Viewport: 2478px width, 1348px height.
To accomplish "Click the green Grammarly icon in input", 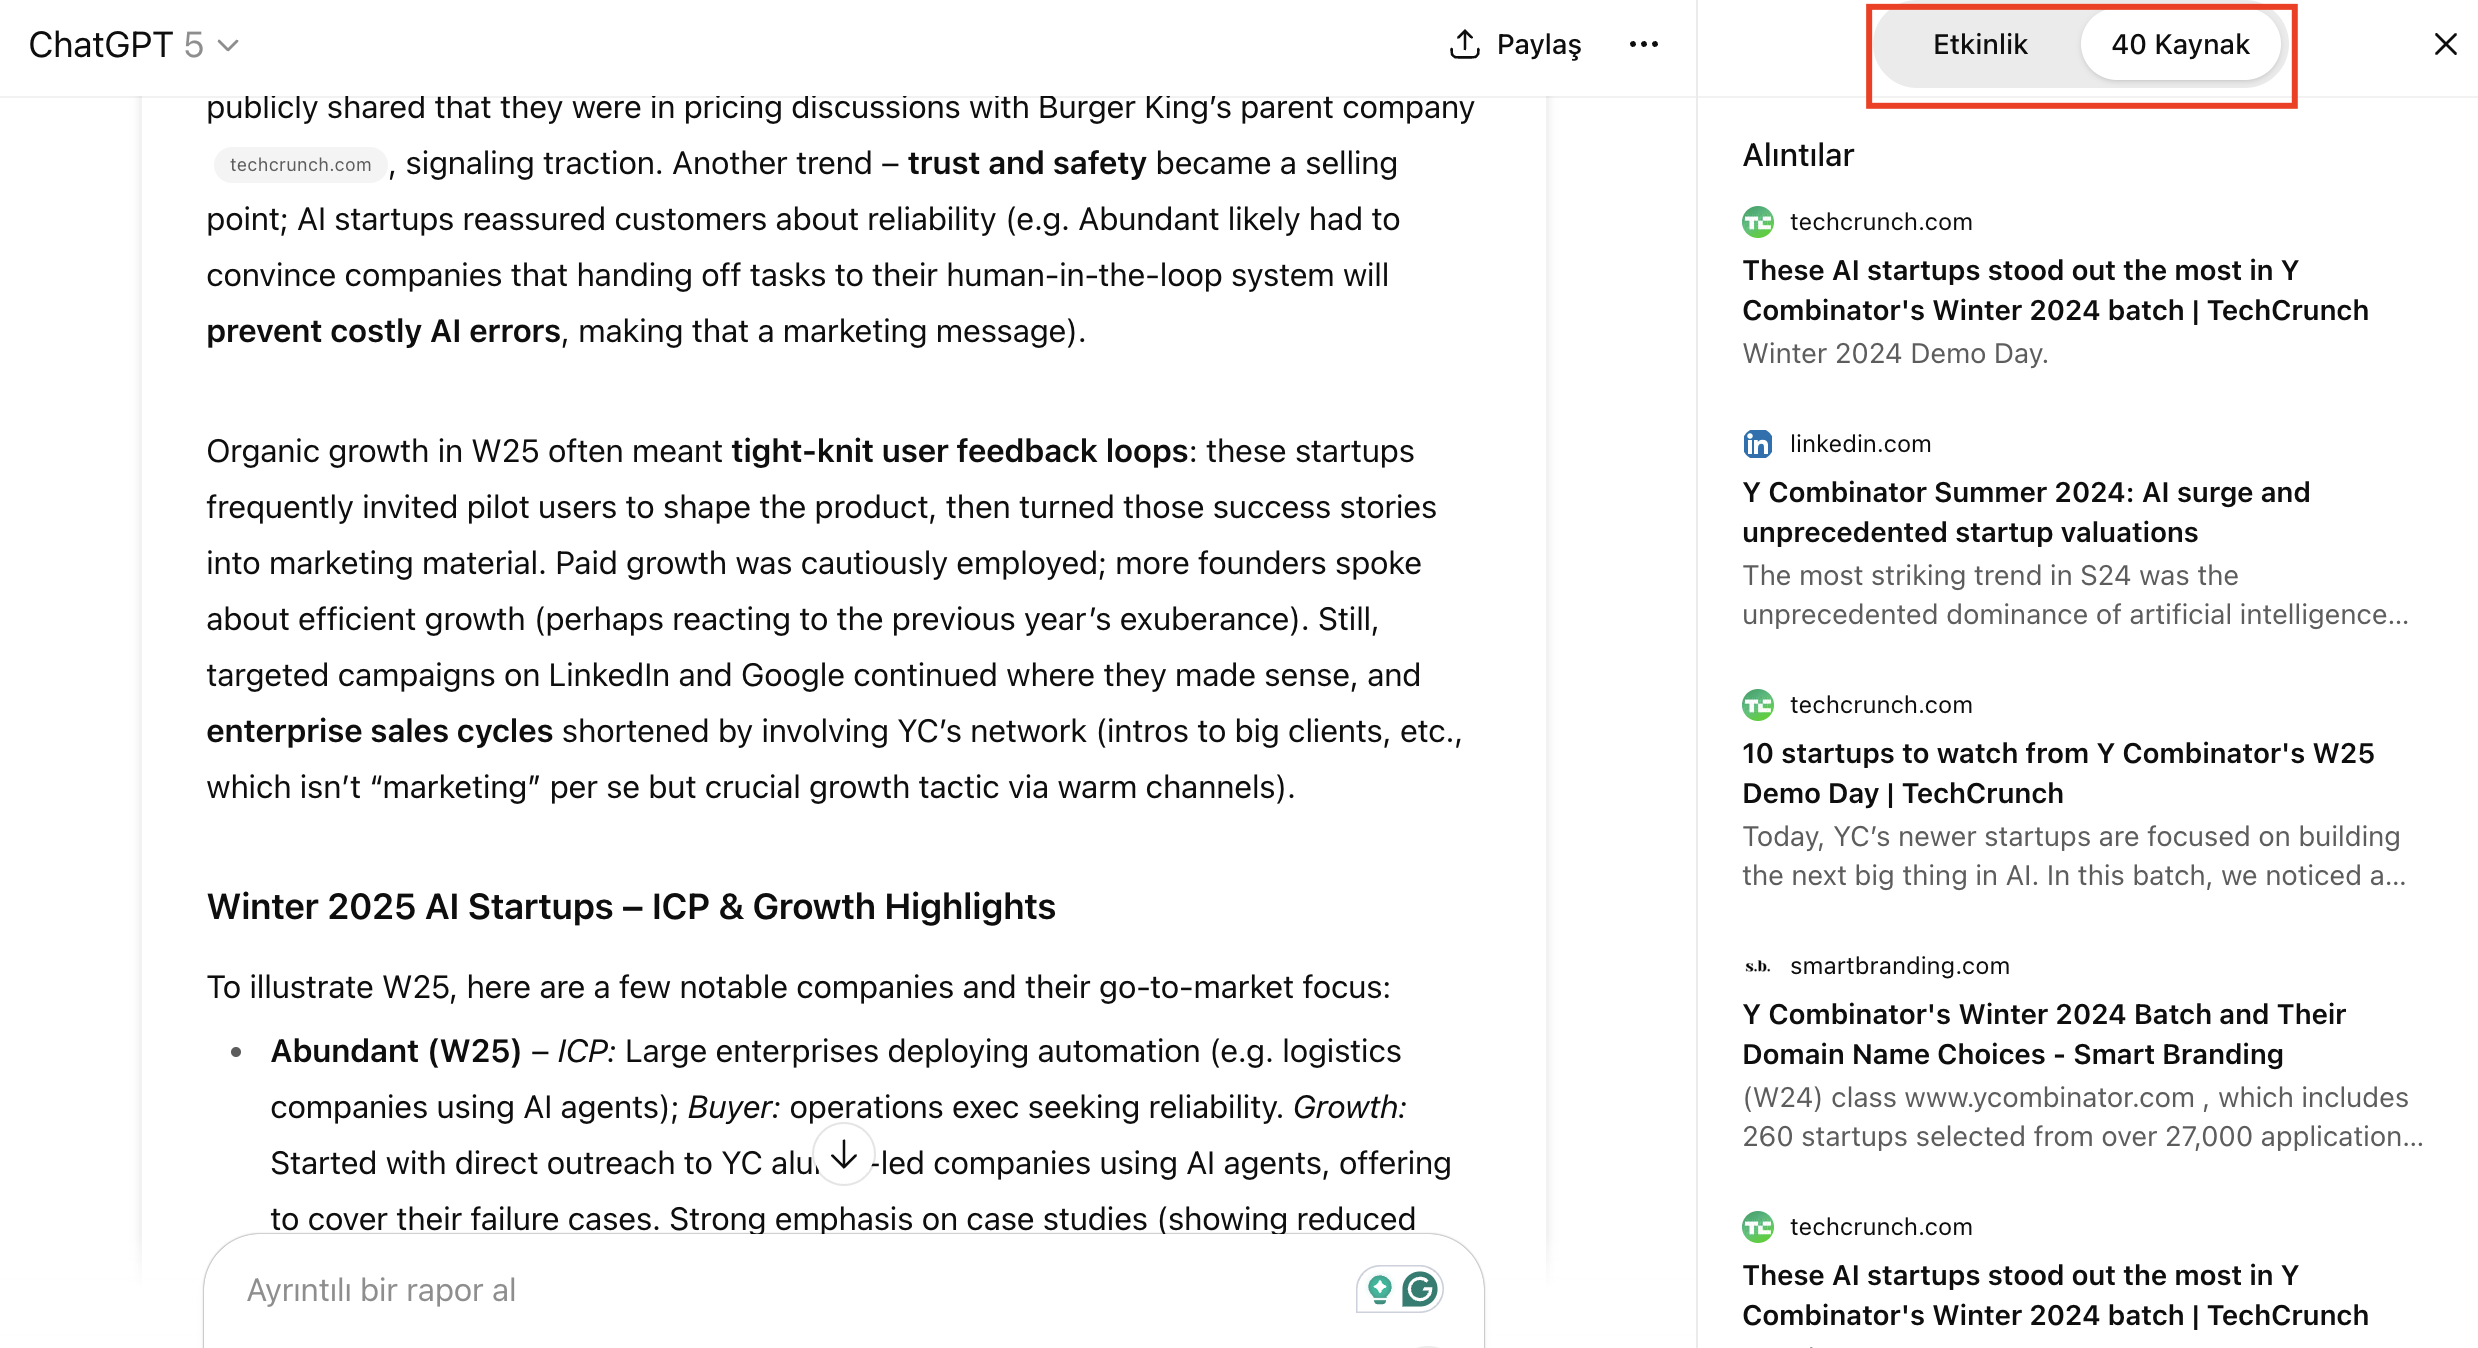I will click(1420, 1290).
